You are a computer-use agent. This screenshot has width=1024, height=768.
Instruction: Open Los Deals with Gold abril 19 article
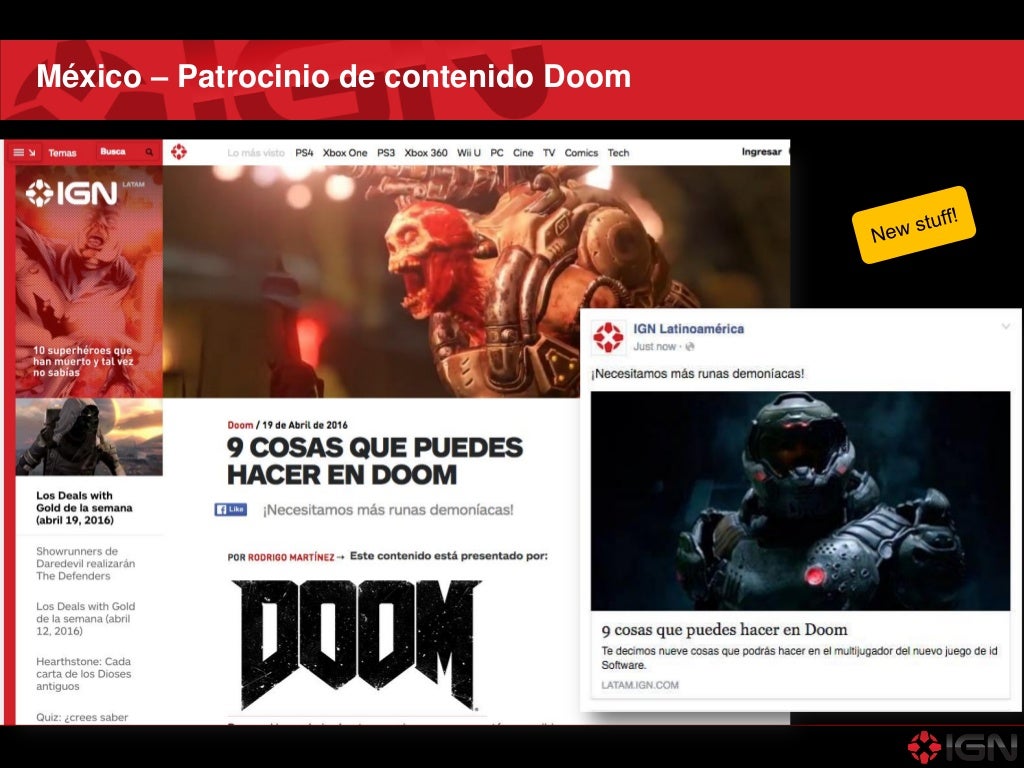(84, 507)
